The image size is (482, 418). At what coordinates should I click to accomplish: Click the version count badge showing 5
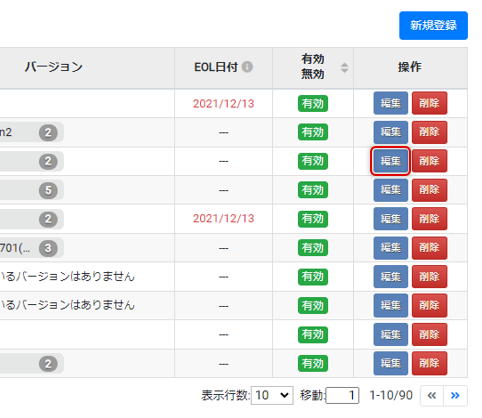click(48, 190)
